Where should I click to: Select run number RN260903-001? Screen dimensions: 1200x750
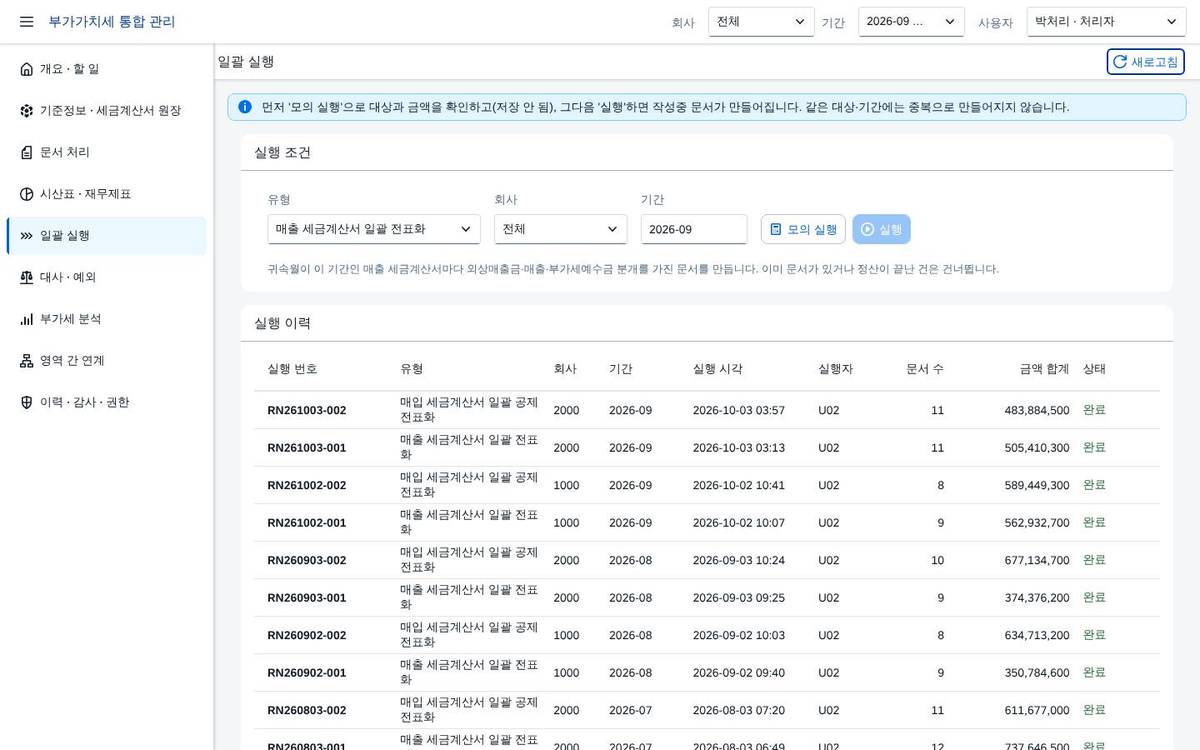click(x=307, y=598)
